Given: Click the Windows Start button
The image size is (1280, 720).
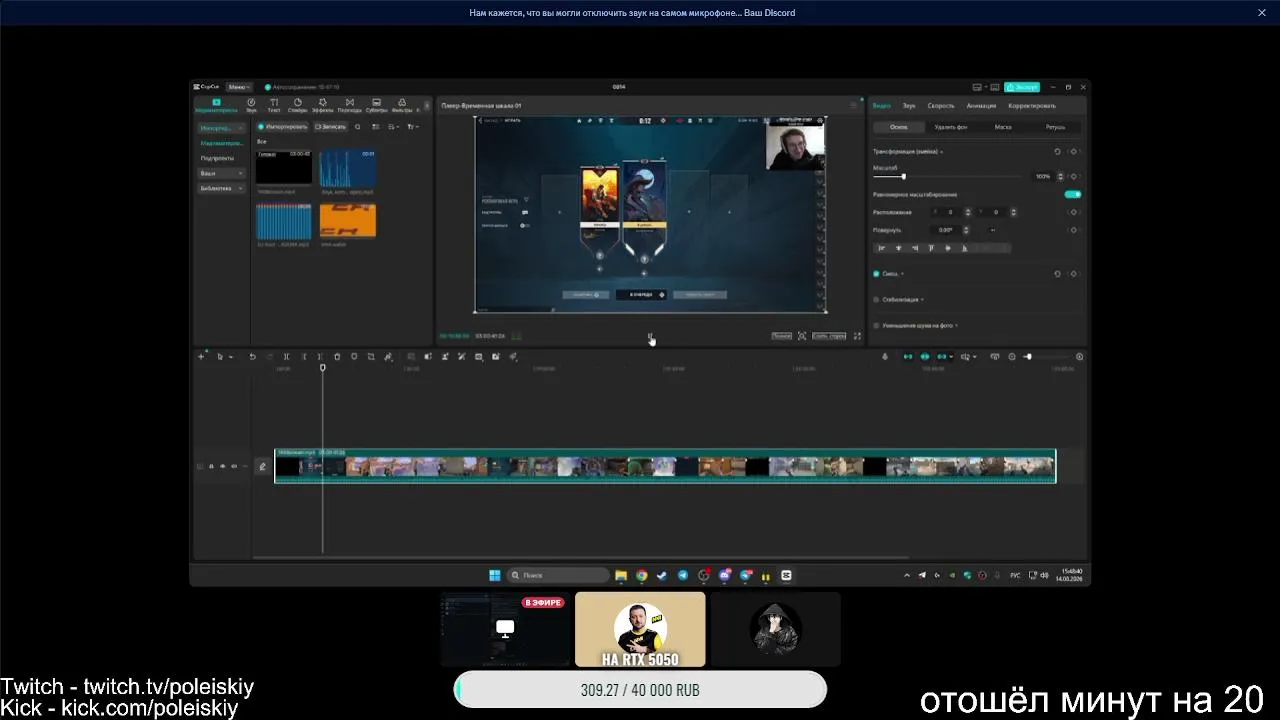Looking at the screenshot, I should pos(495,575).
